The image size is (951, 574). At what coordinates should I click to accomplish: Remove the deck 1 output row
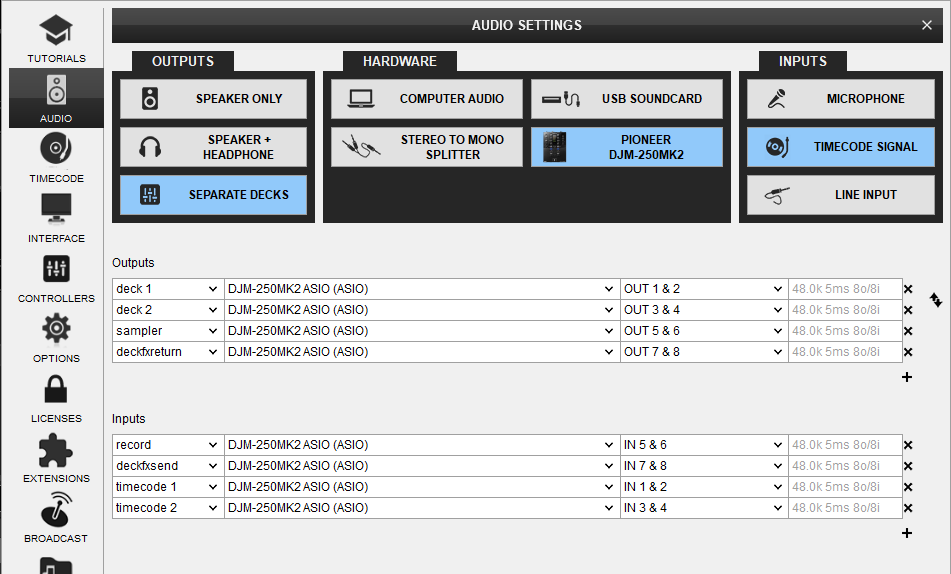908,289
